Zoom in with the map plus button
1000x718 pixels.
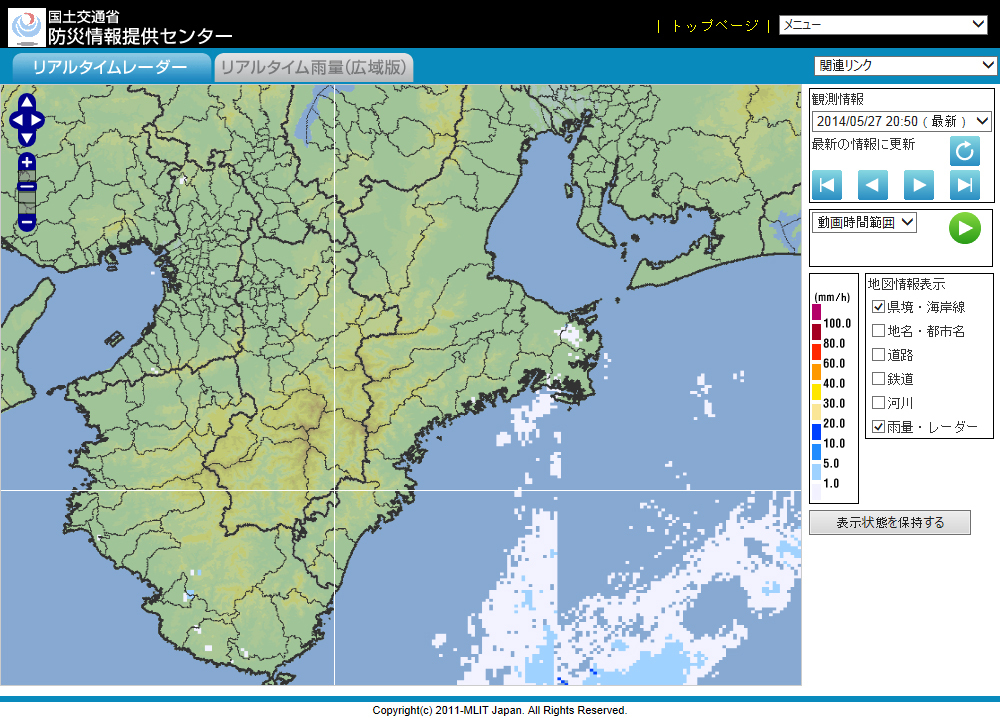click(27, 162)
